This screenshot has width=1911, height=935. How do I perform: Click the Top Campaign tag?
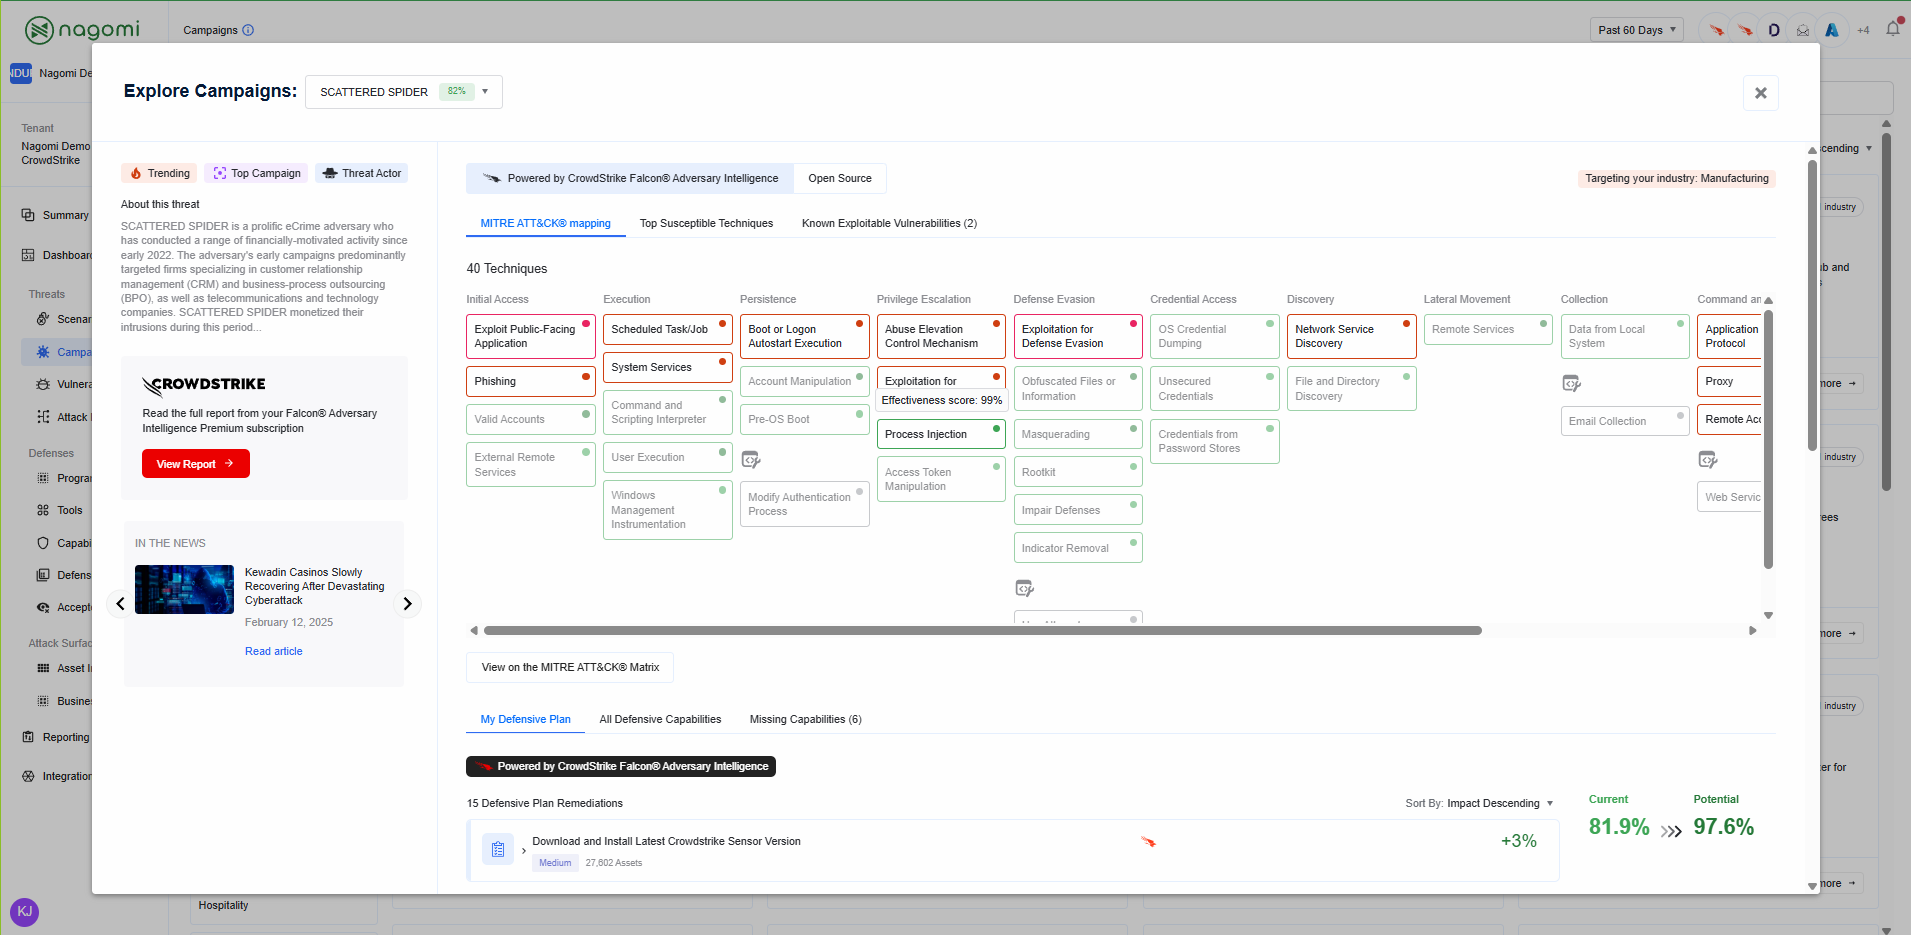click(256, 173)
